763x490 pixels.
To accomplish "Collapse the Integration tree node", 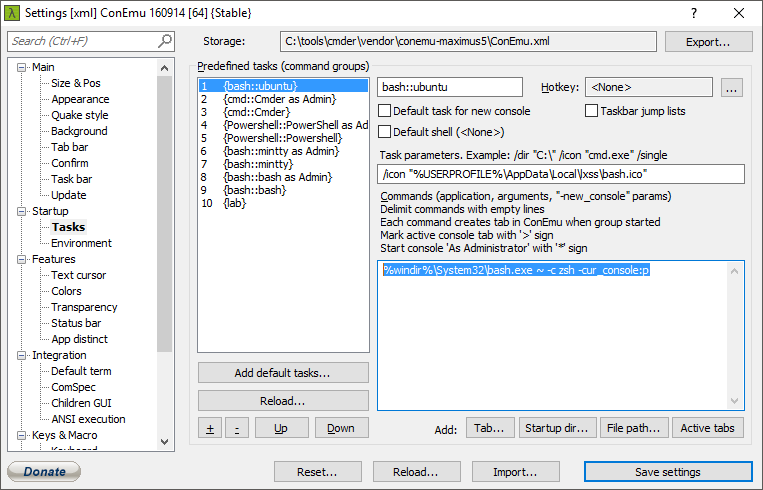I will [21, 355].
